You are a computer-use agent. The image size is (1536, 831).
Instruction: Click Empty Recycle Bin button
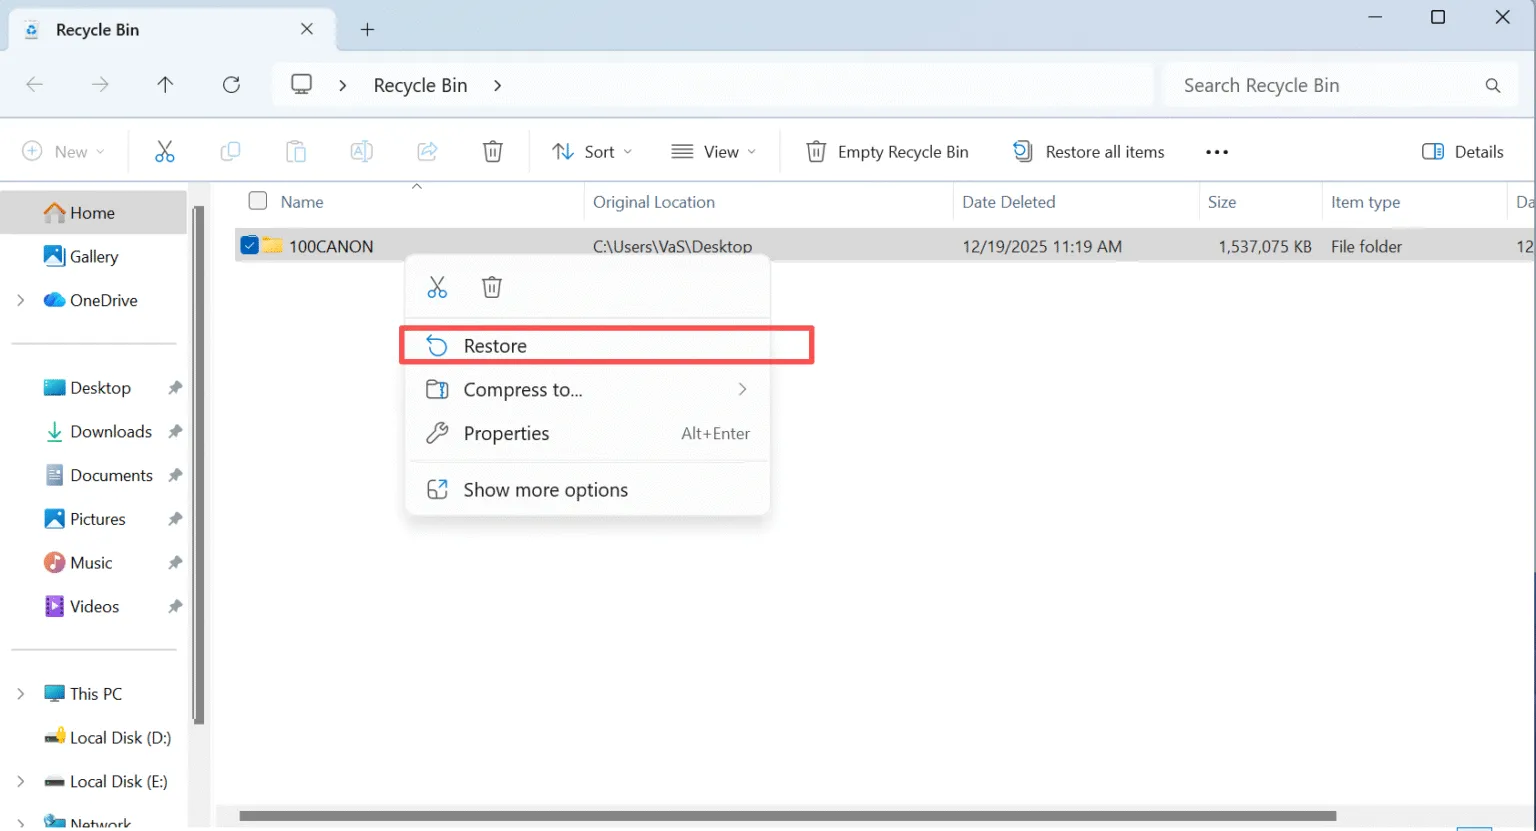pos(887,152)
